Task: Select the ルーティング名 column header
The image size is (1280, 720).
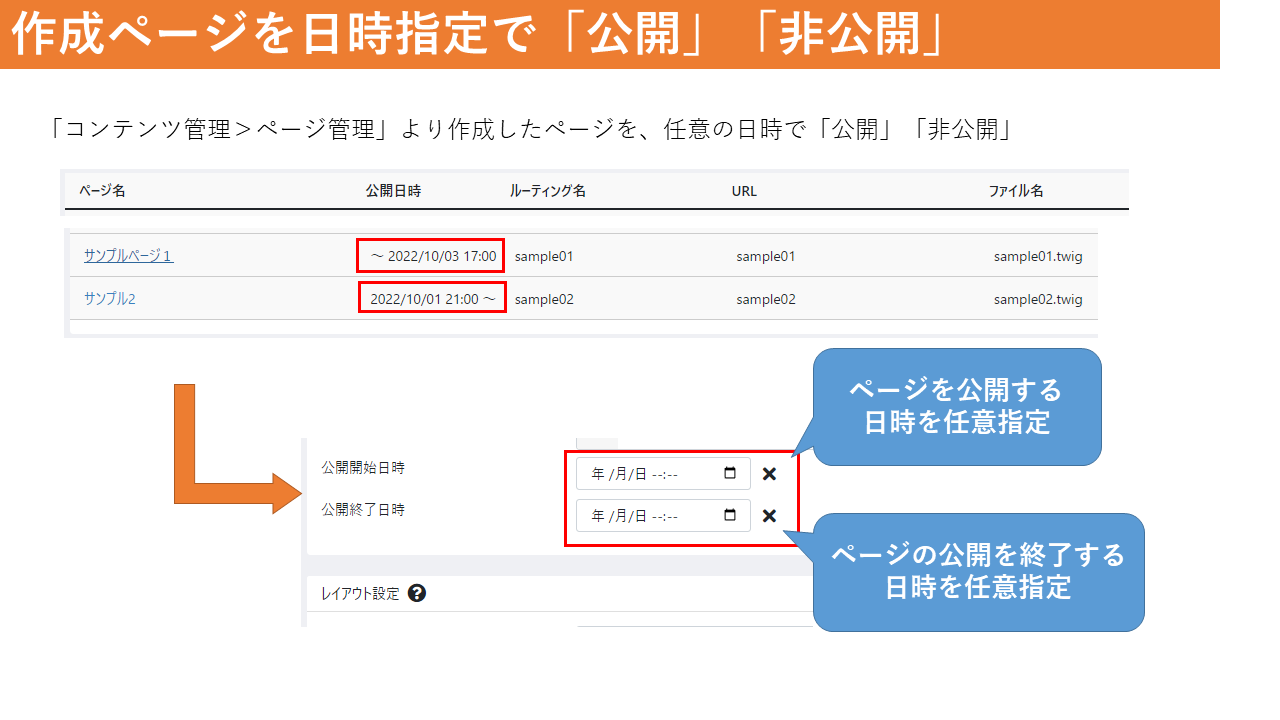Action: pyautogui.click(x=547, y=191)
